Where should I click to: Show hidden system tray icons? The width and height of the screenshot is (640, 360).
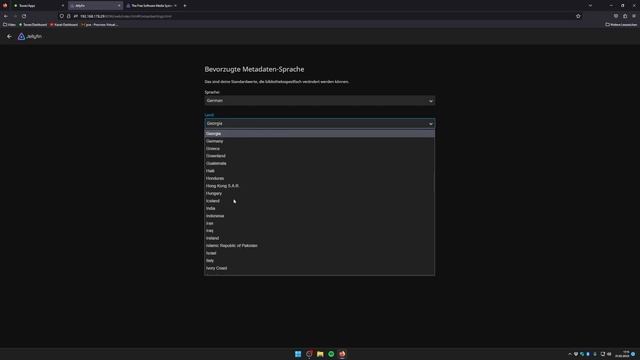pyautogui.click(x=570, y=354)
